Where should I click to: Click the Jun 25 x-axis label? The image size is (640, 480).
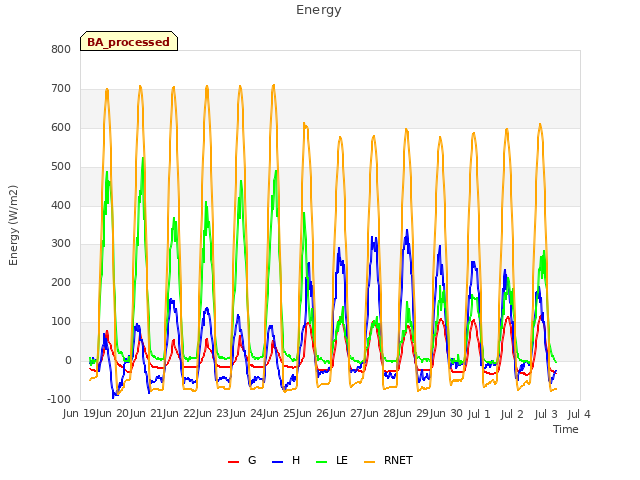280,414
